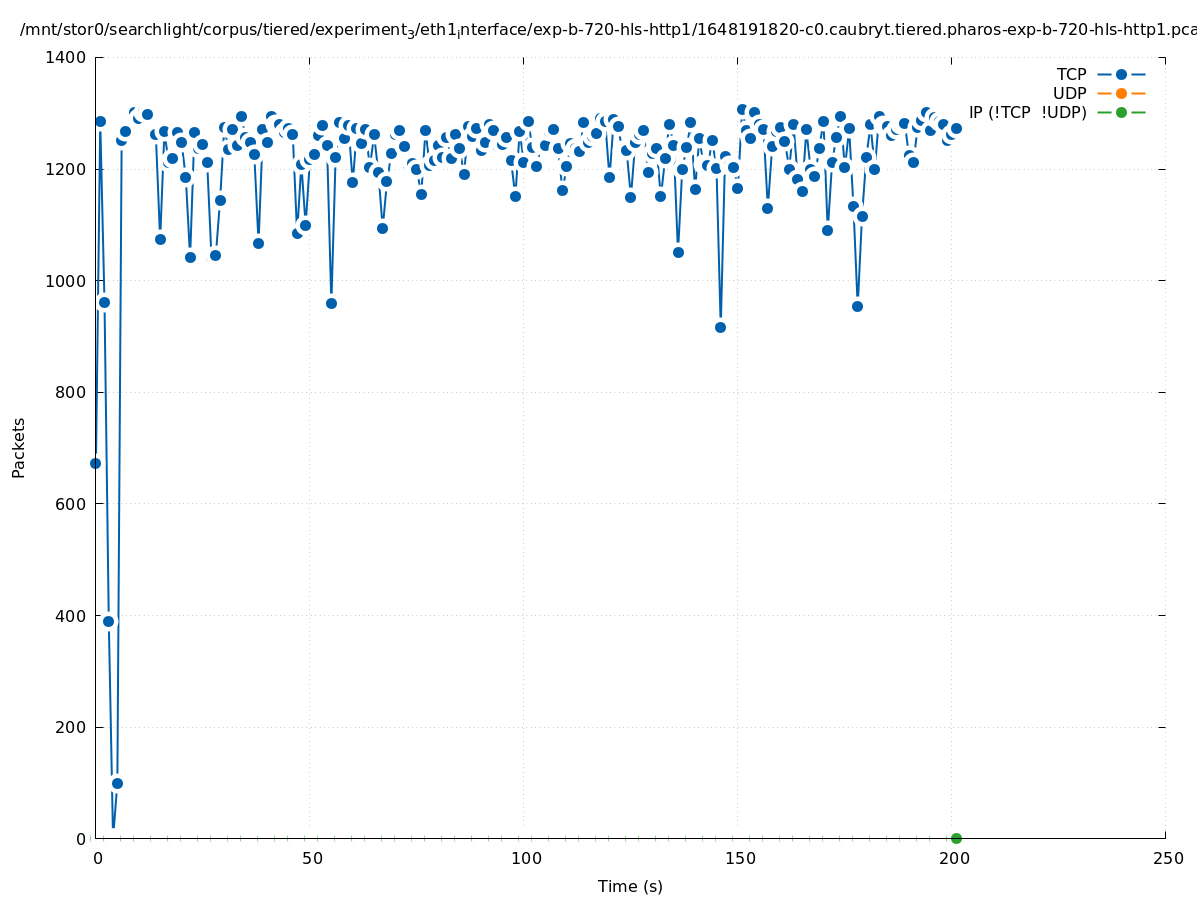Image resolution: width=1197 pixels, height=900 pixels.
Task: Click the 1400 y-axis tick label
Action: click(x=66, y=58)
